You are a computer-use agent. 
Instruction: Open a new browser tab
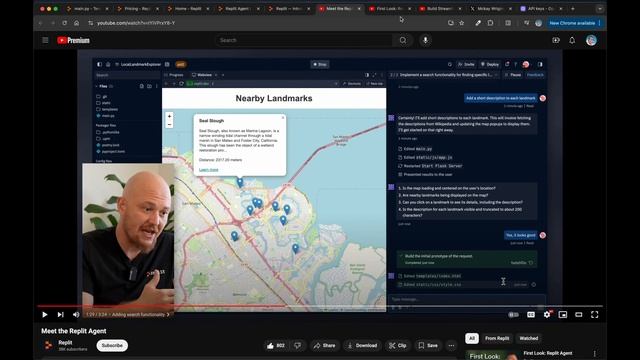click(x=573, y=9)
